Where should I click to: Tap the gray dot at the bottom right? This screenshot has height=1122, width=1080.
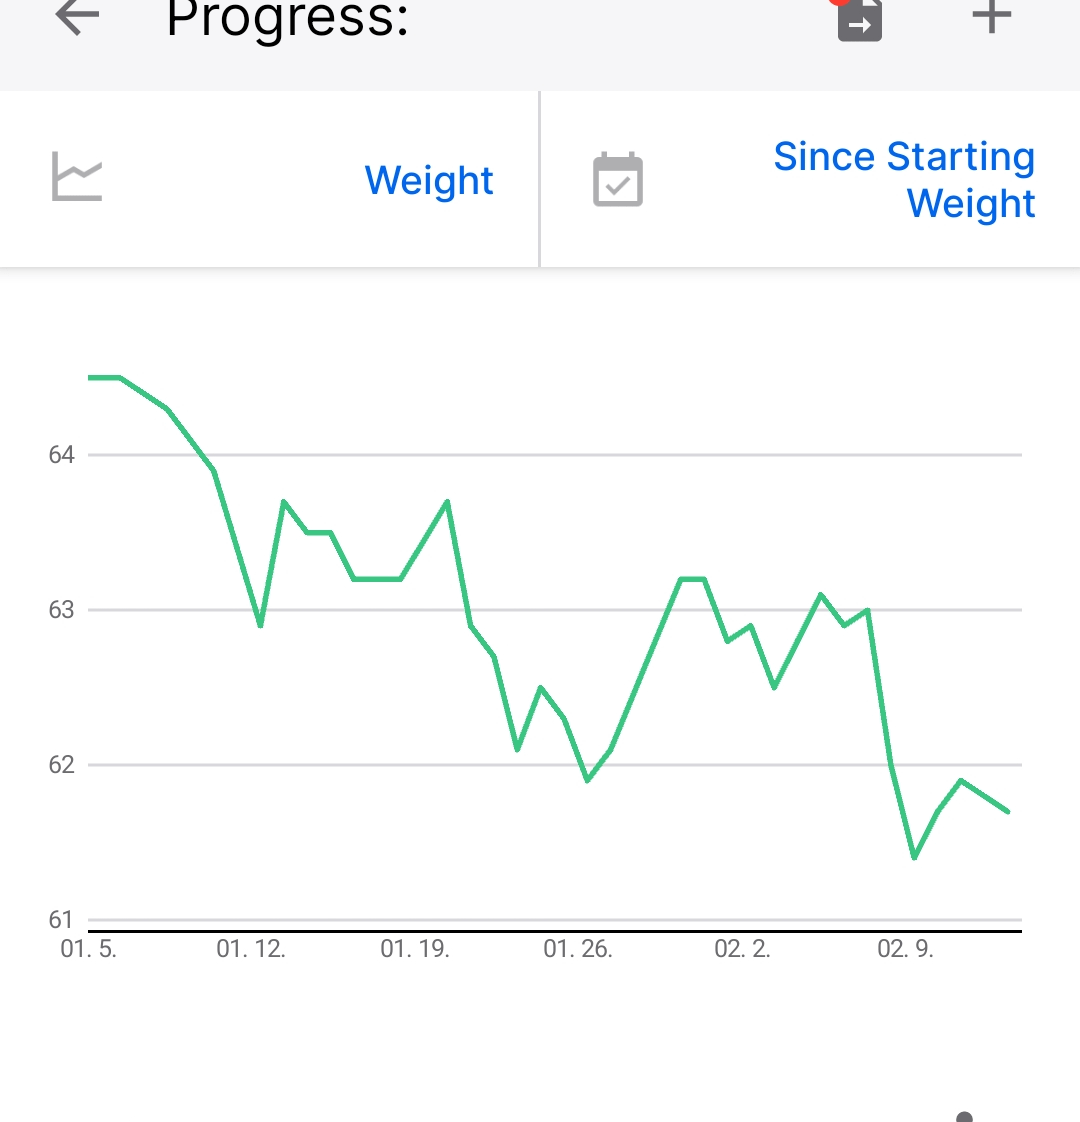point(964,1117)
